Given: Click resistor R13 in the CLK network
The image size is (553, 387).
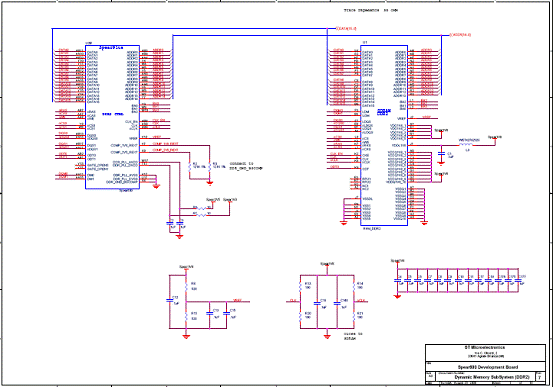Looking at the screenshot, I should [x=300, y=286].
